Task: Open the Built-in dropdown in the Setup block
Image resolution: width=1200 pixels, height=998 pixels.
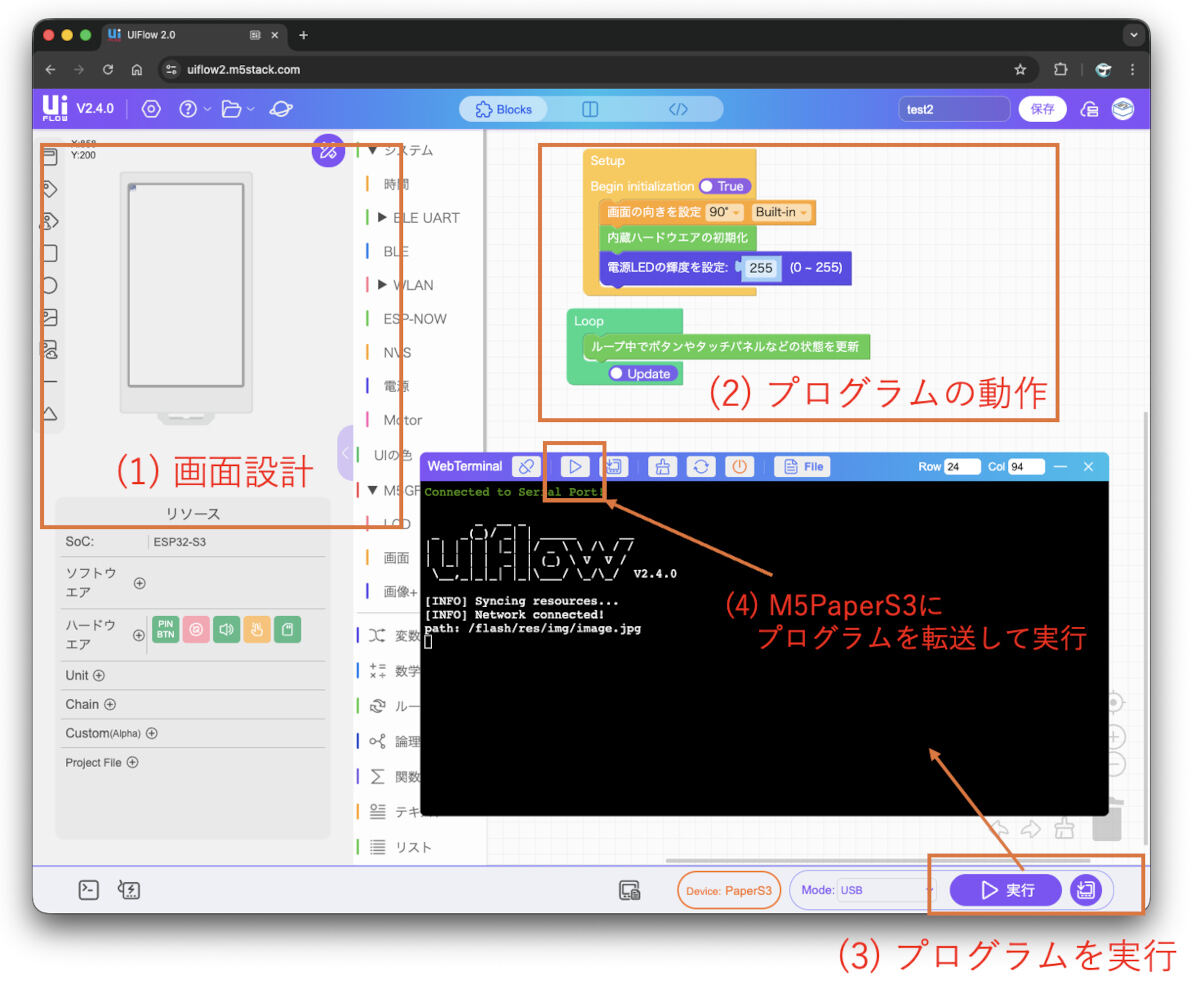Action: click(x=781, y=212)
